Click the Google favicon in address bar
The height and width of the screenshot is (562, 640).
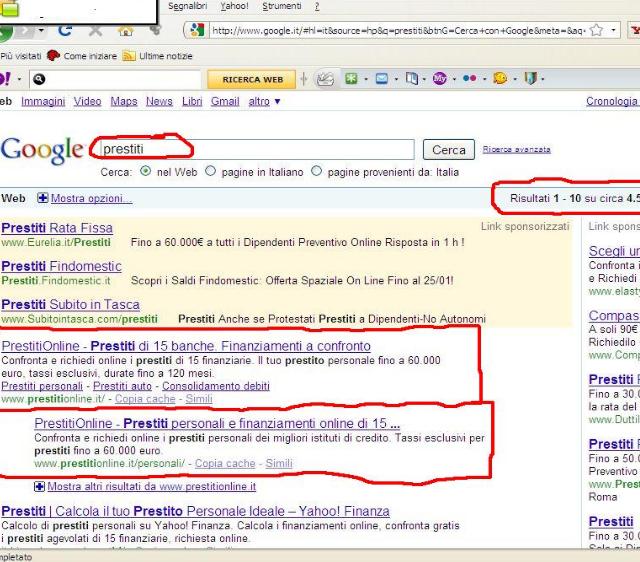[x=197, y=30]
